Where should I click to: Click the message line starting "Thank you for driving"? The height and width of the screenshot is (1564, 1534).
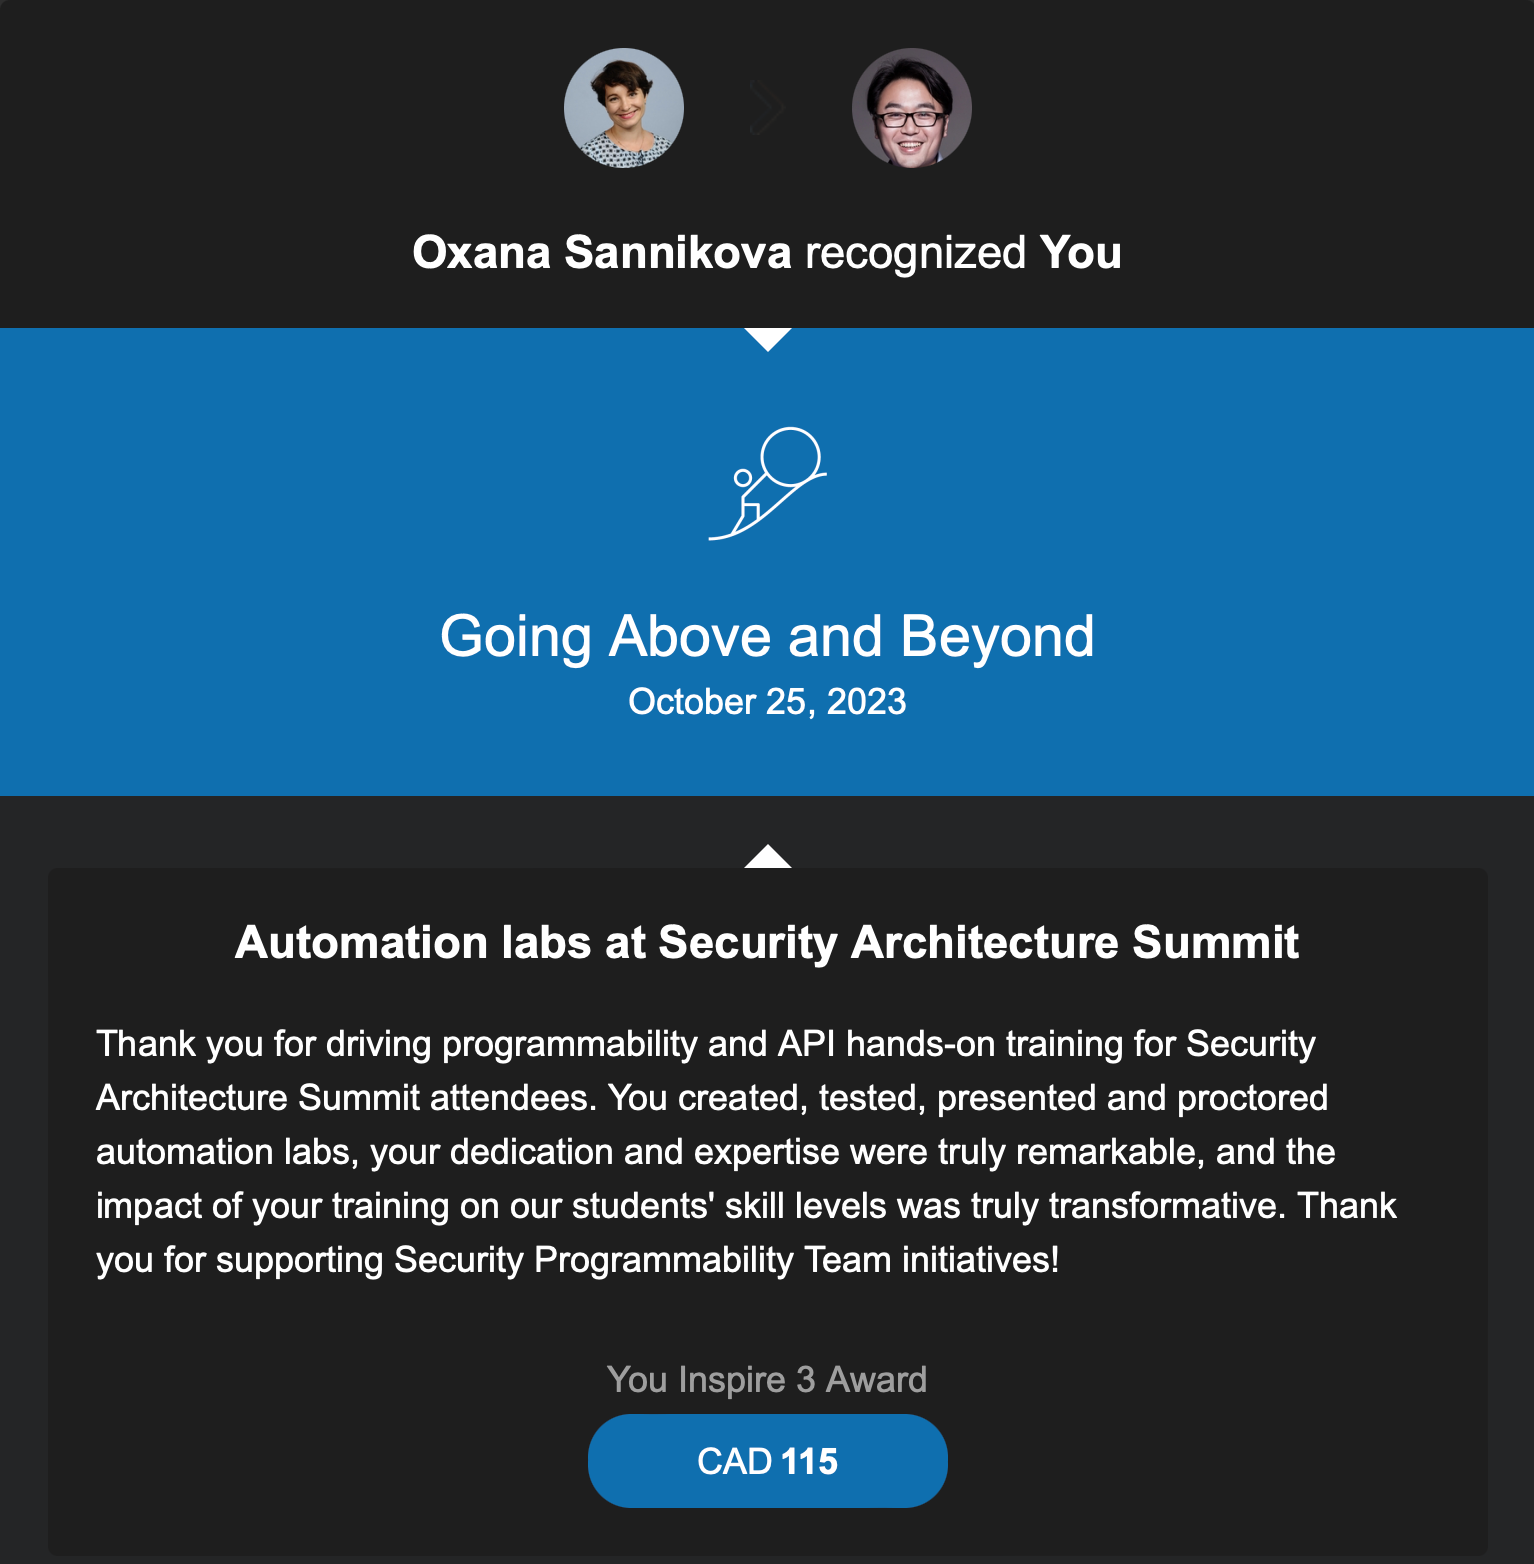pyautogui.click(x=705, y=1044)
